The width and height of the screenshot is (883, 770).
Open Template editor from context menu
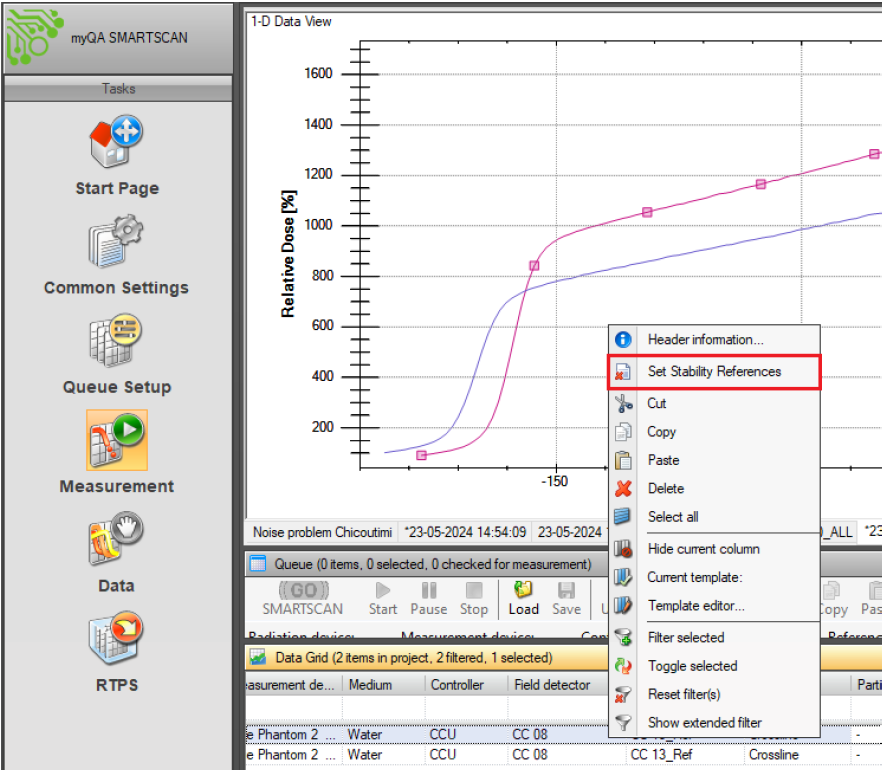(695, 606)
